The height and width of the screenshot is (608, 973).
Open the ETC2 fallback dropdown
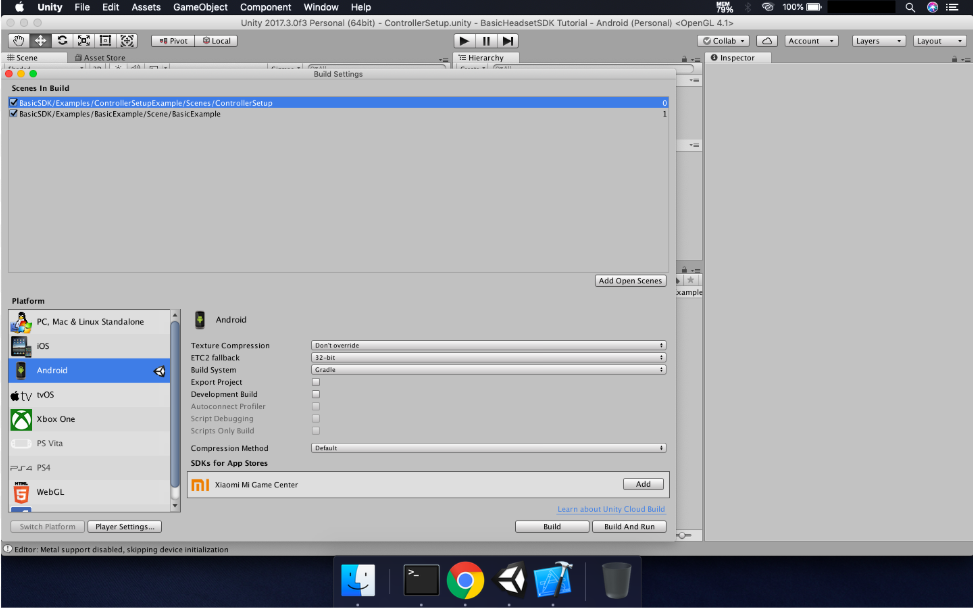pos(488,357)
